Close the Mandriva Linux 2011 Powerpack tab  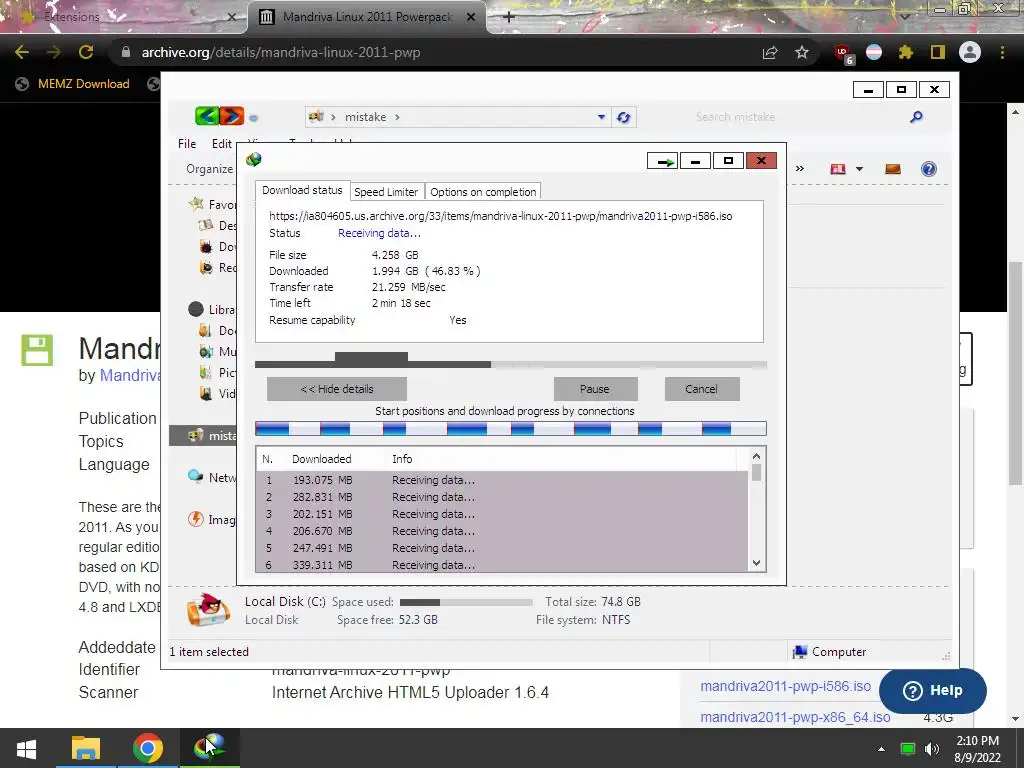coord(471,17)
